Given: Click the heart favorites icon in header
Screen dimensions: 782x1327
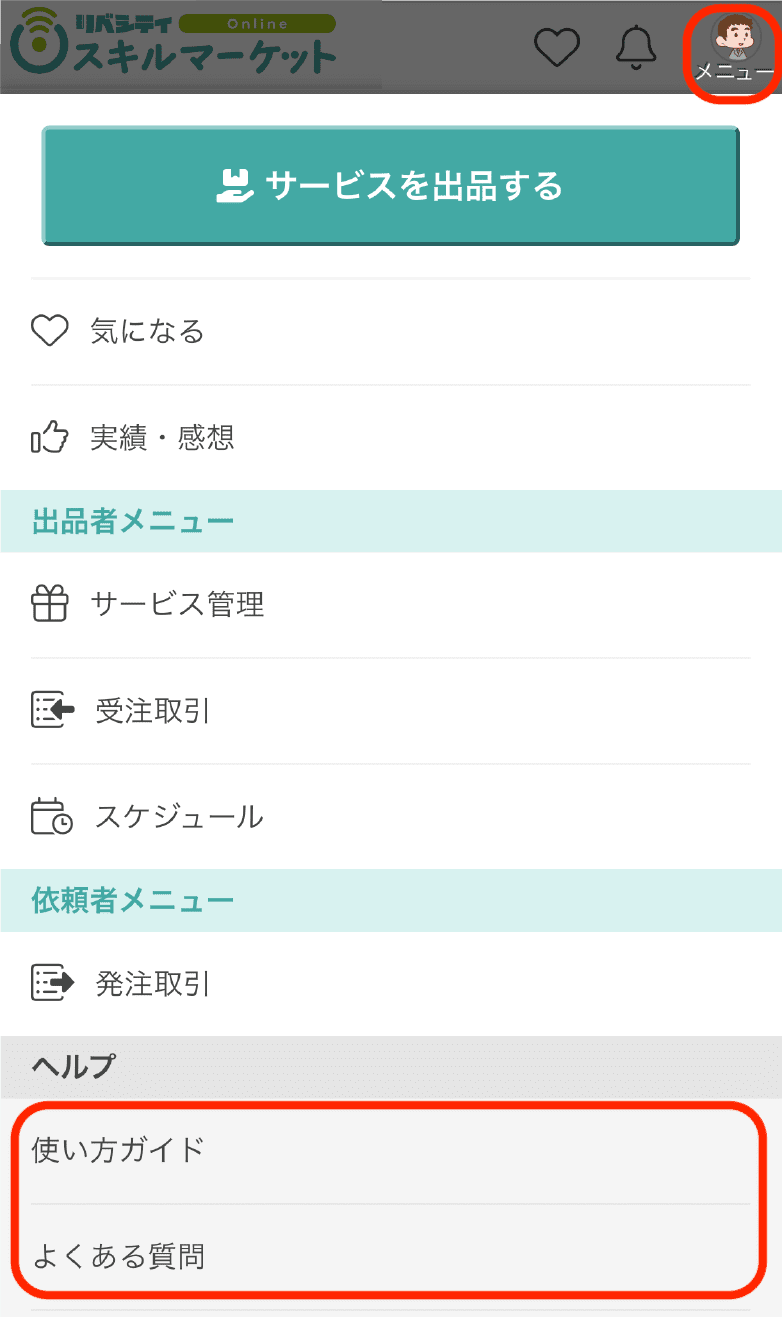Looking at the screenshot, I should pos(557,47).
